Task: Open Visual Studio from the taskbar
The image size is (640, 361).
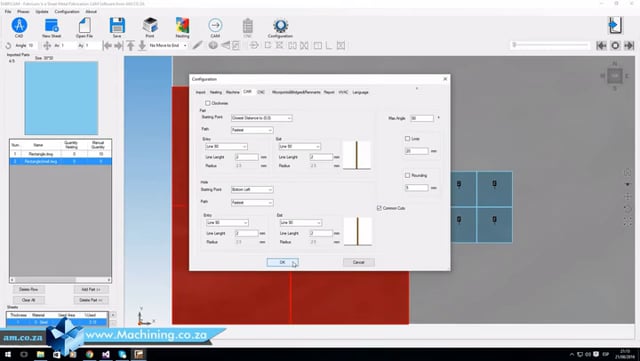Action: click(x=106, y=354)
